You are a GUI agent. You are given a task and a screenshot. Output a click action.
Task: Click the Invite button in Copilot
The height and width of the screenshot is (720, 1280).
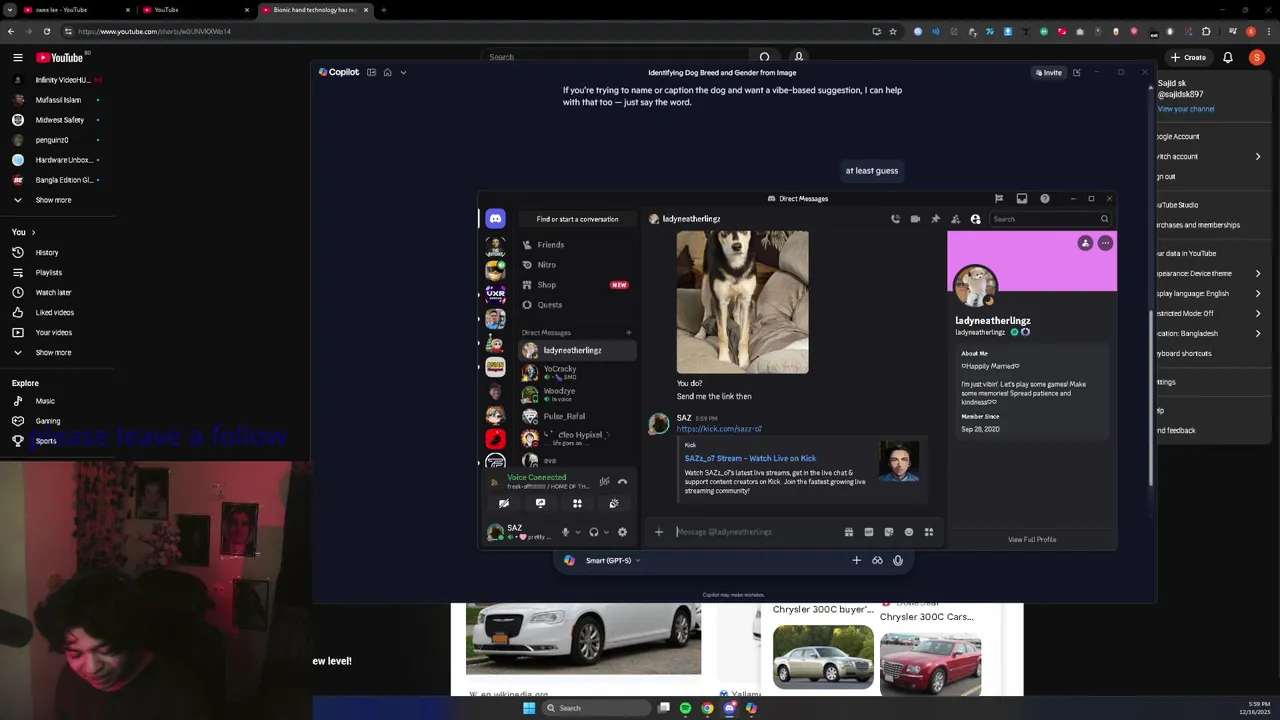coord(1048,72)
